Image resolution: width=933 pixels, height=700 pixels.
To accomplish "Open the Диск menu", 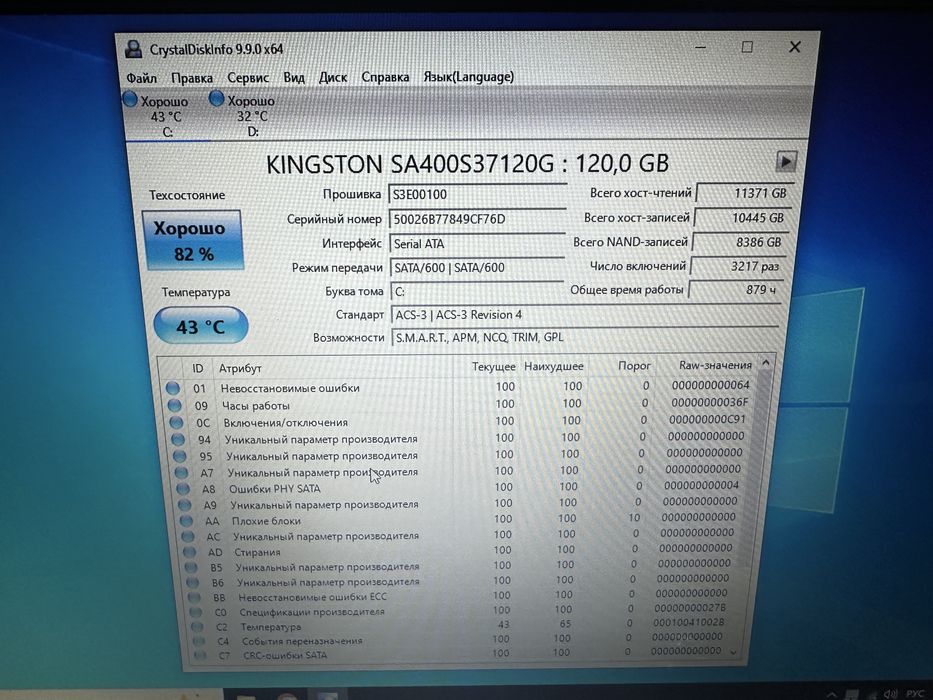I will pyautogui.click(x=333, y=77).
